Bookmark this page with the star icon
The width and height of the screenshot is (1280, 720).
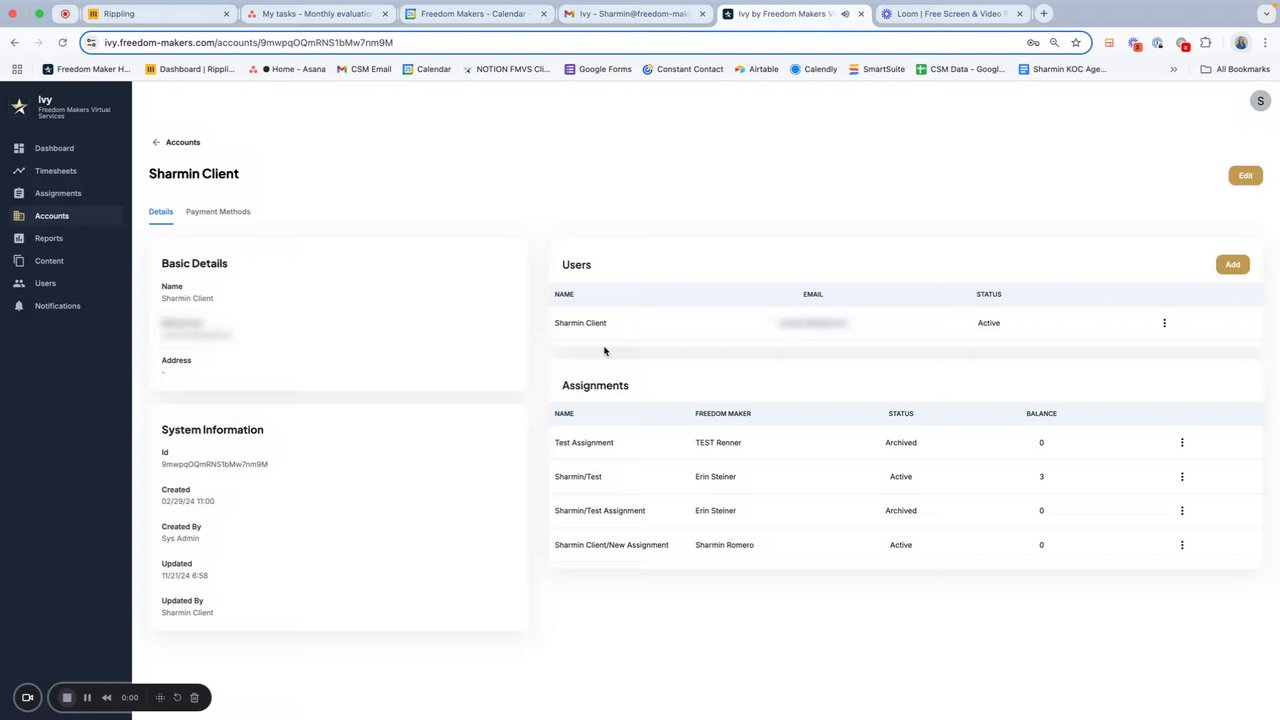1076,43
